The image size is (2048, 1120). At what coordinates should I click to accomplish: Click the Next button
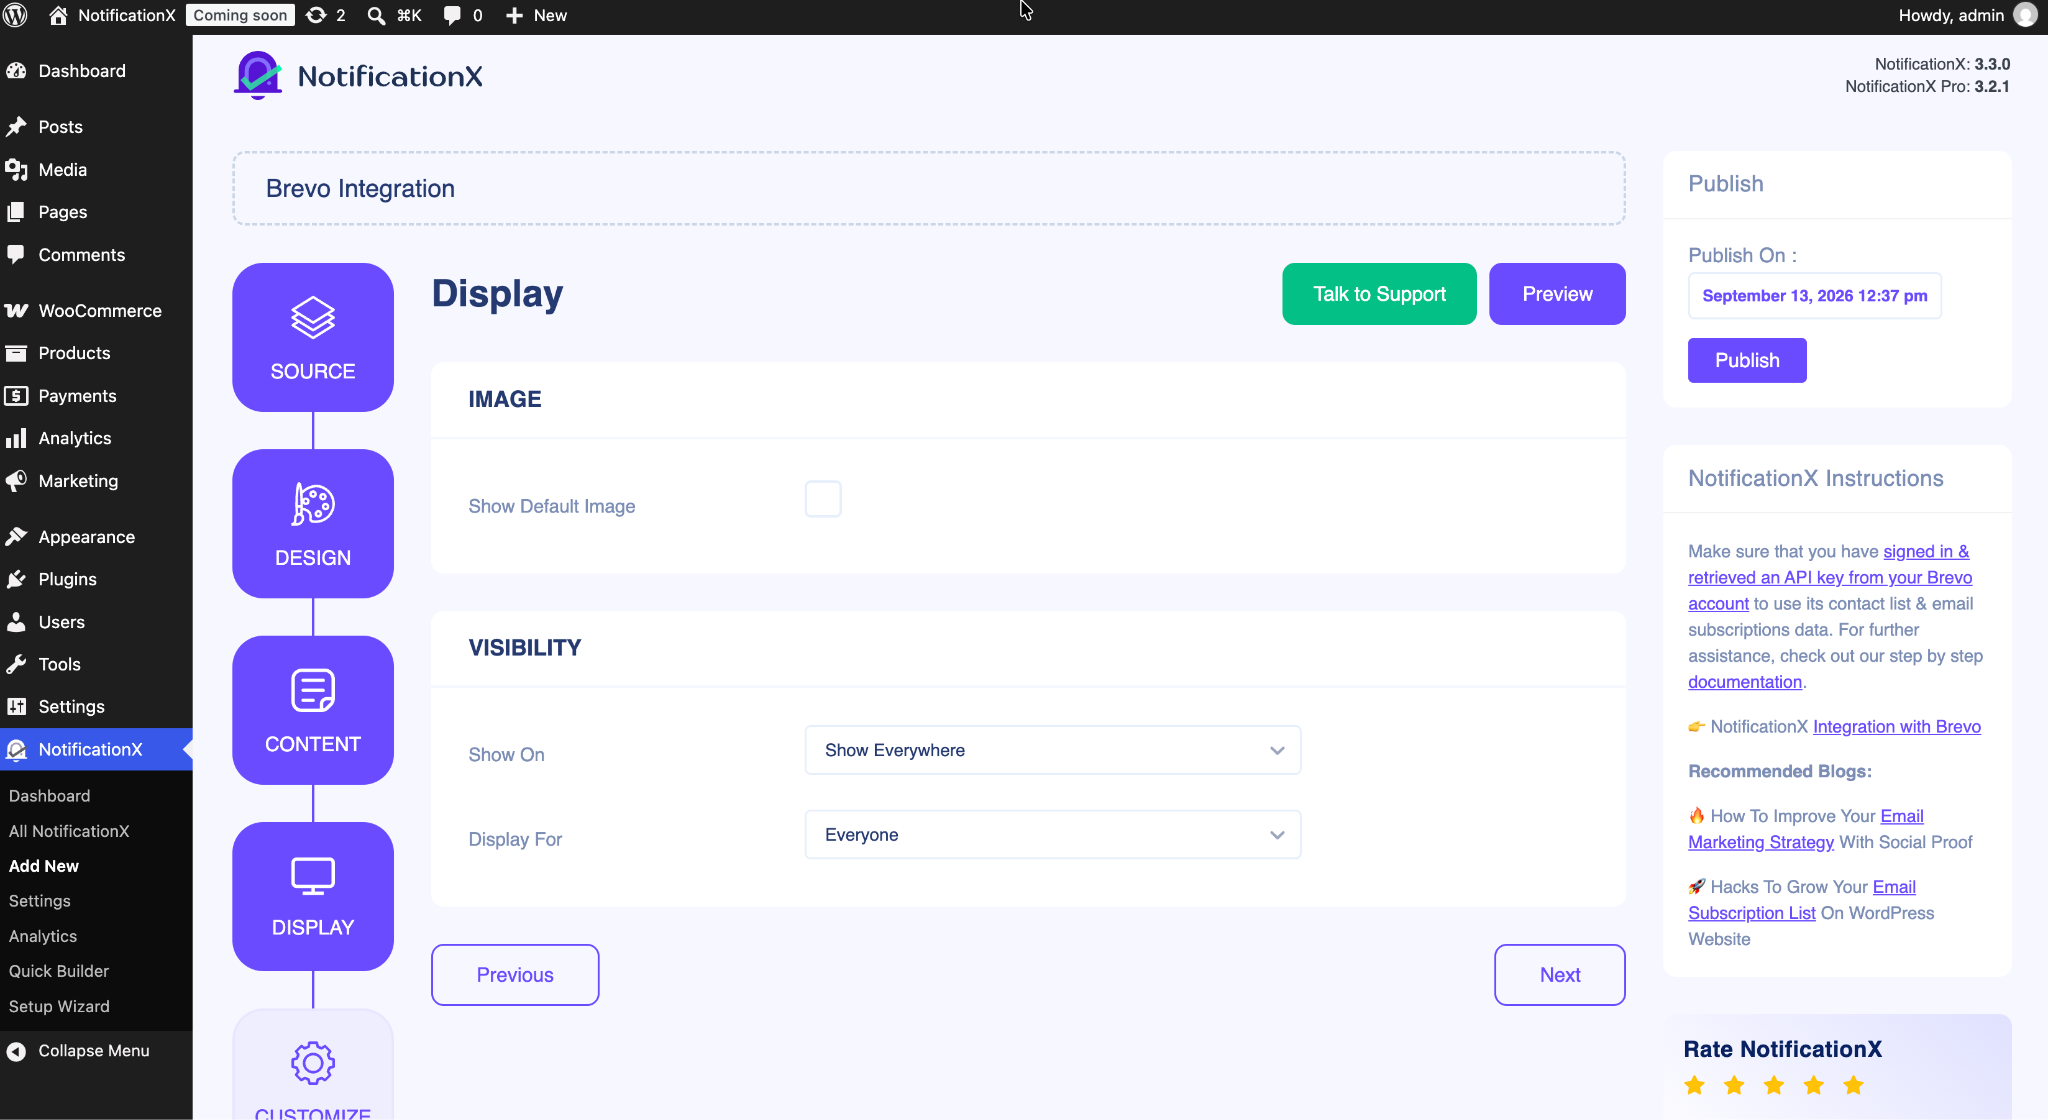pyautogui.click(x=1560, y=975)
